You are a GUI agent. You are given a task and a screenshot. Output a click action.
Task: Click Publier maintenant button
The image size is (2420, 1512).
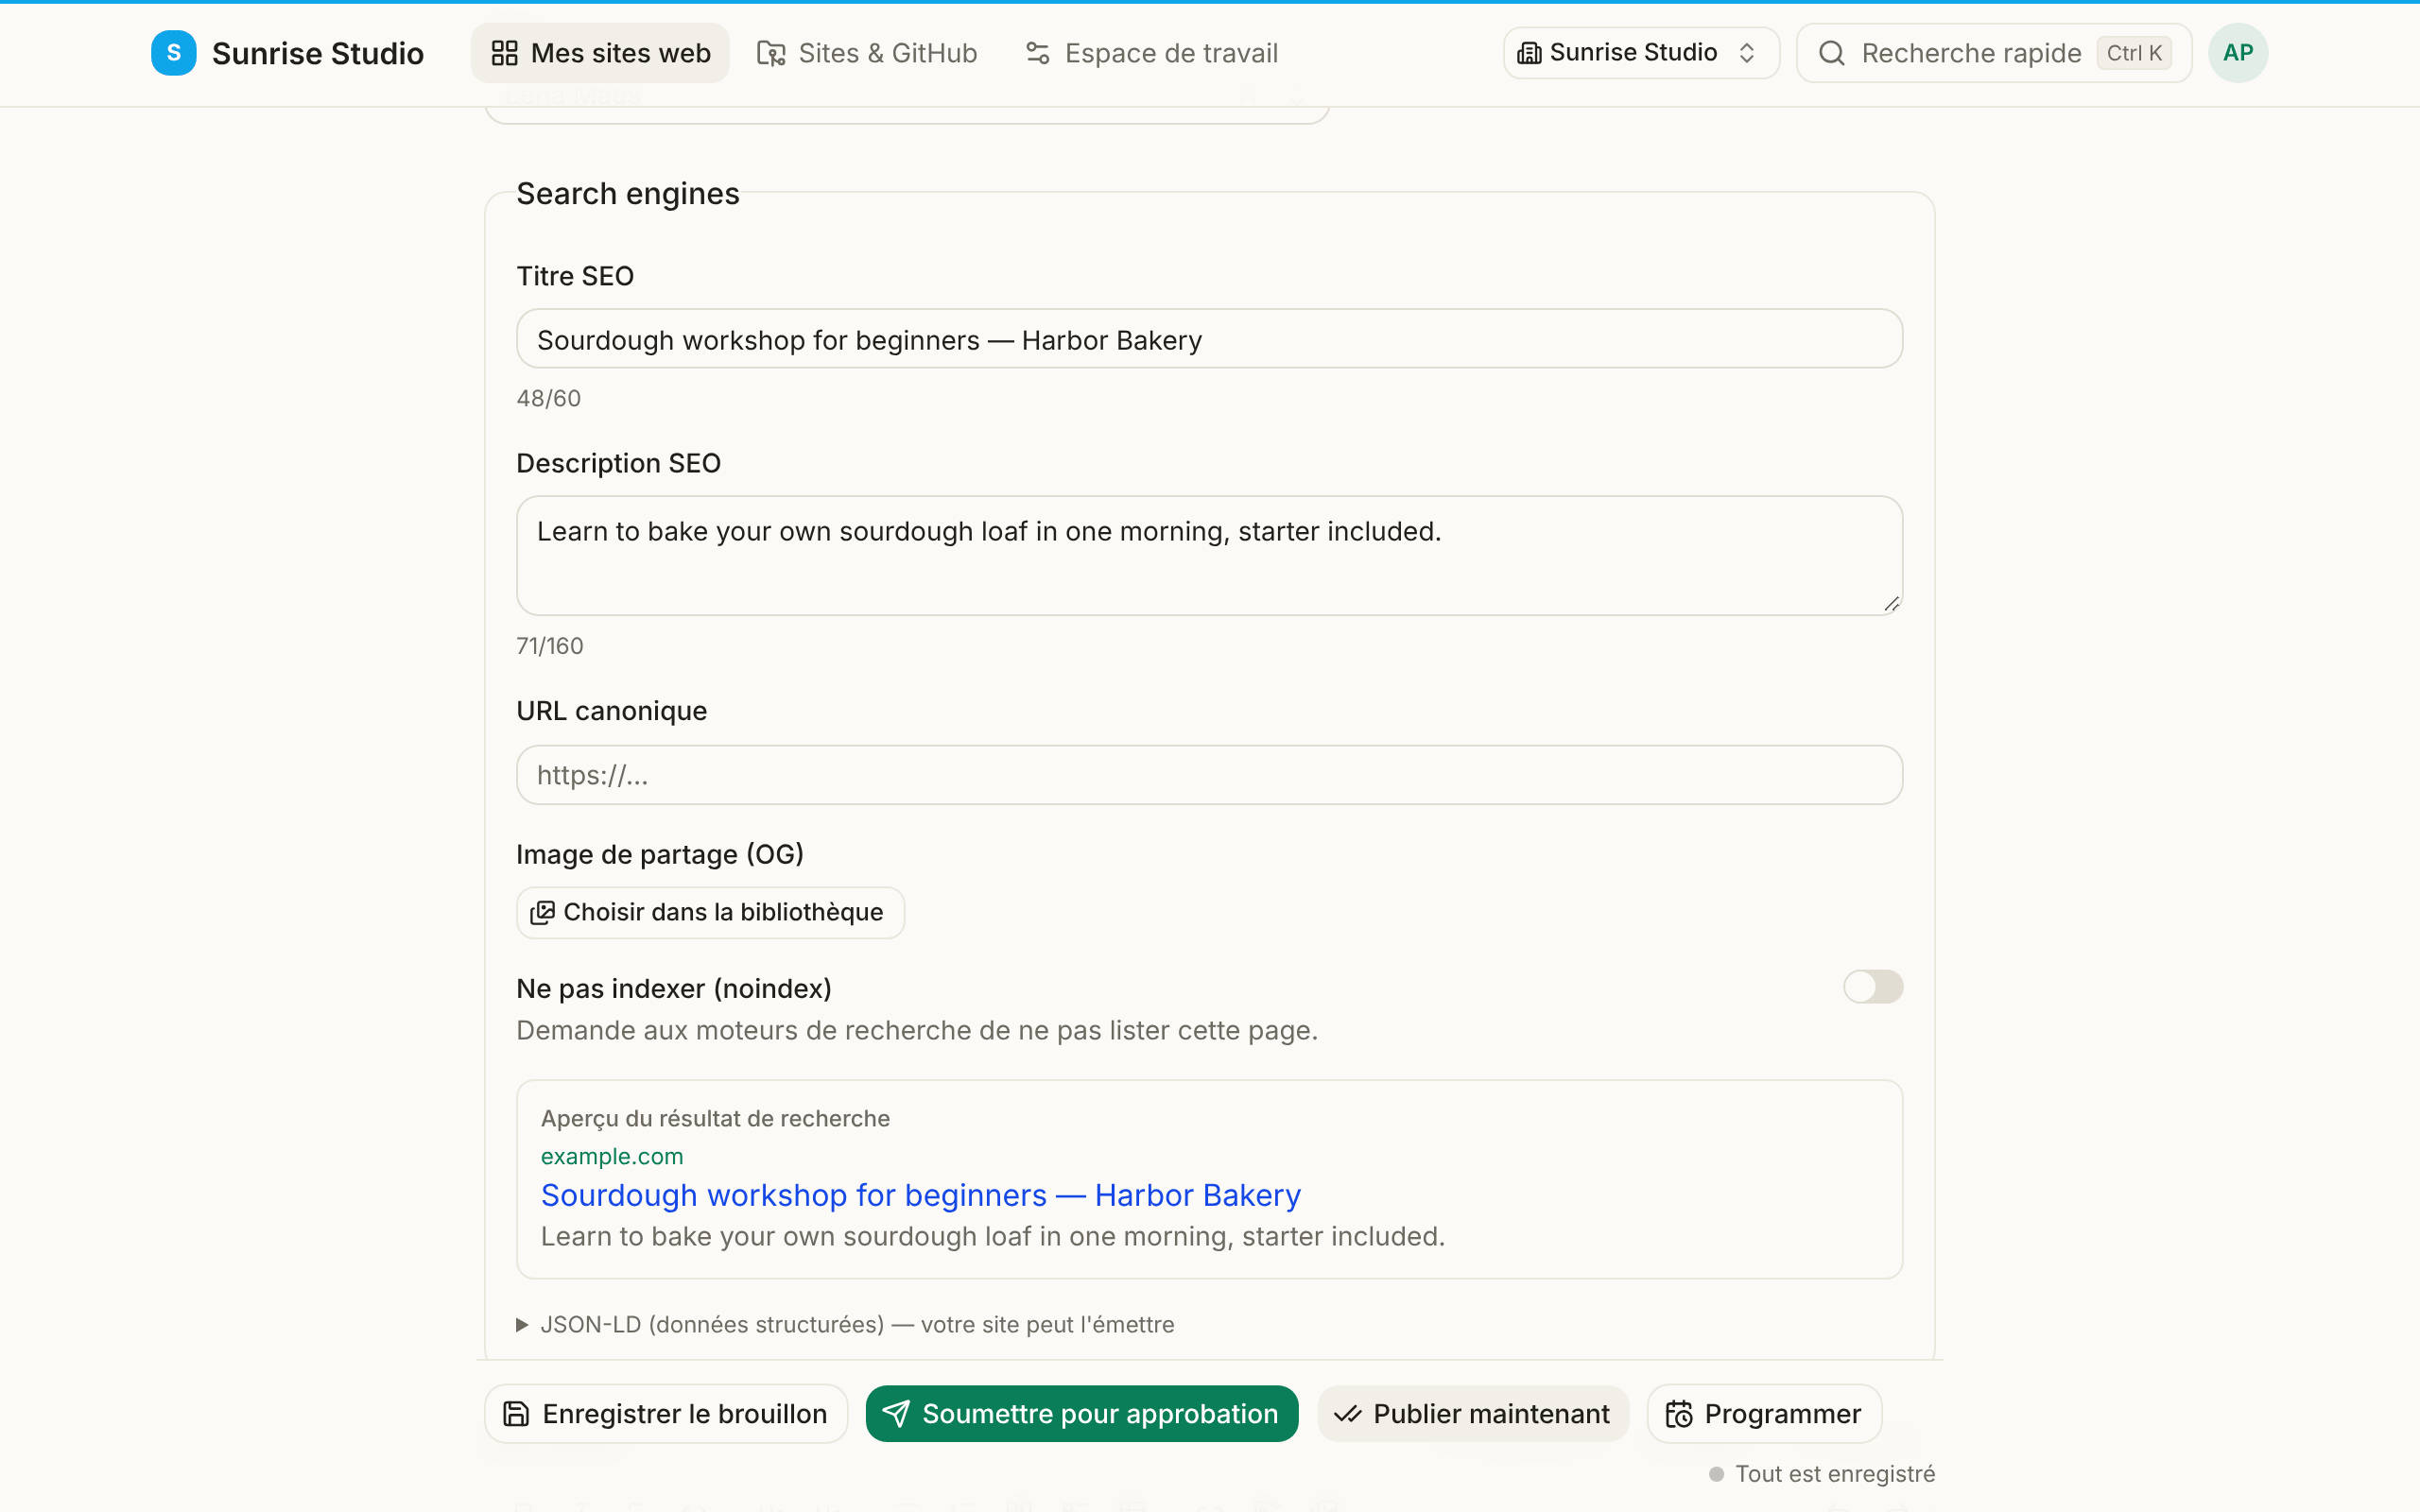(x=1473, y=1413)
